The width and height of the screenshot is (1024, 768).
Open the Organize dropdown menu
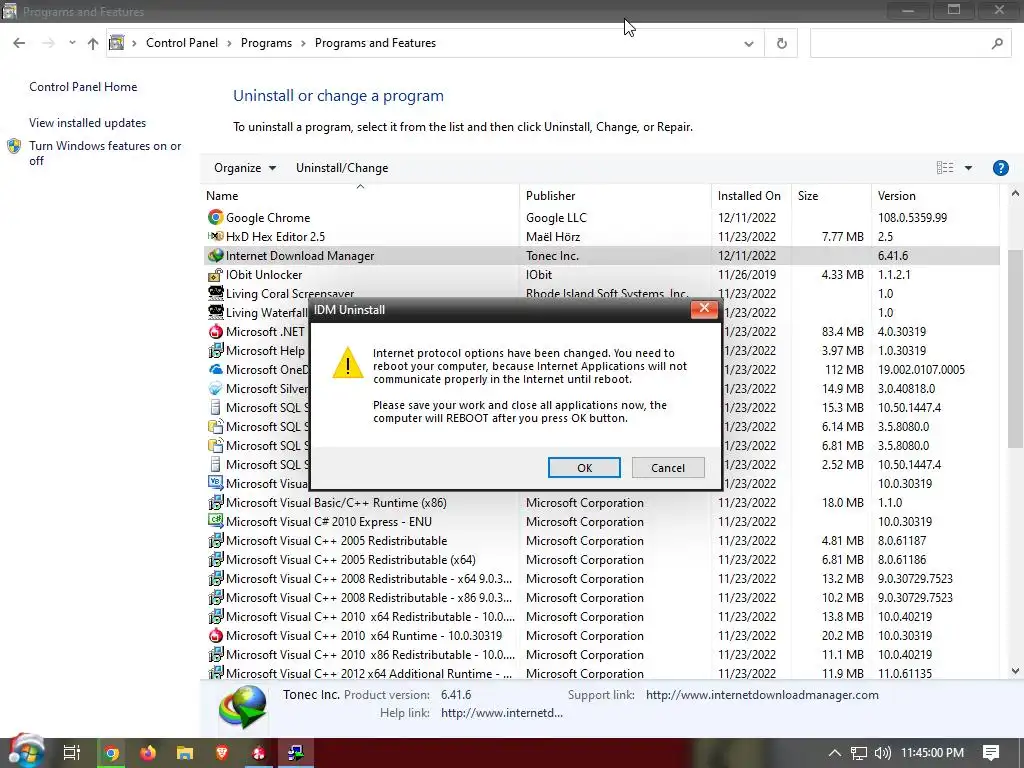point(245,168)
